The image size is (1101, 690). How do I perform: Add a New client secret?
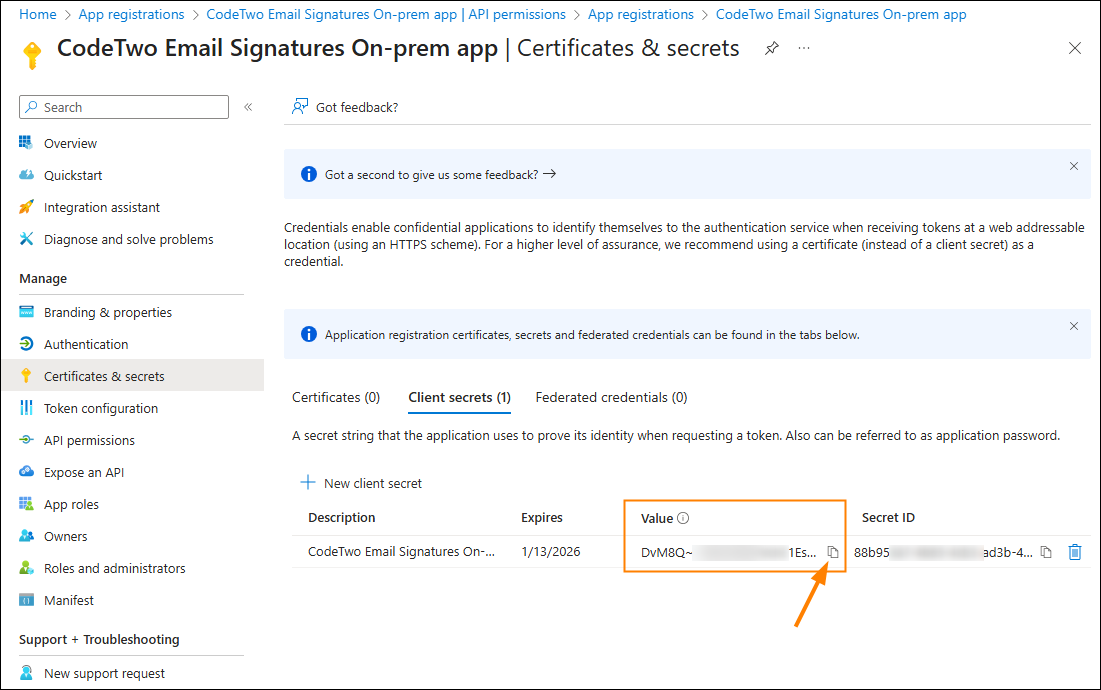click(x=362, y=483)
